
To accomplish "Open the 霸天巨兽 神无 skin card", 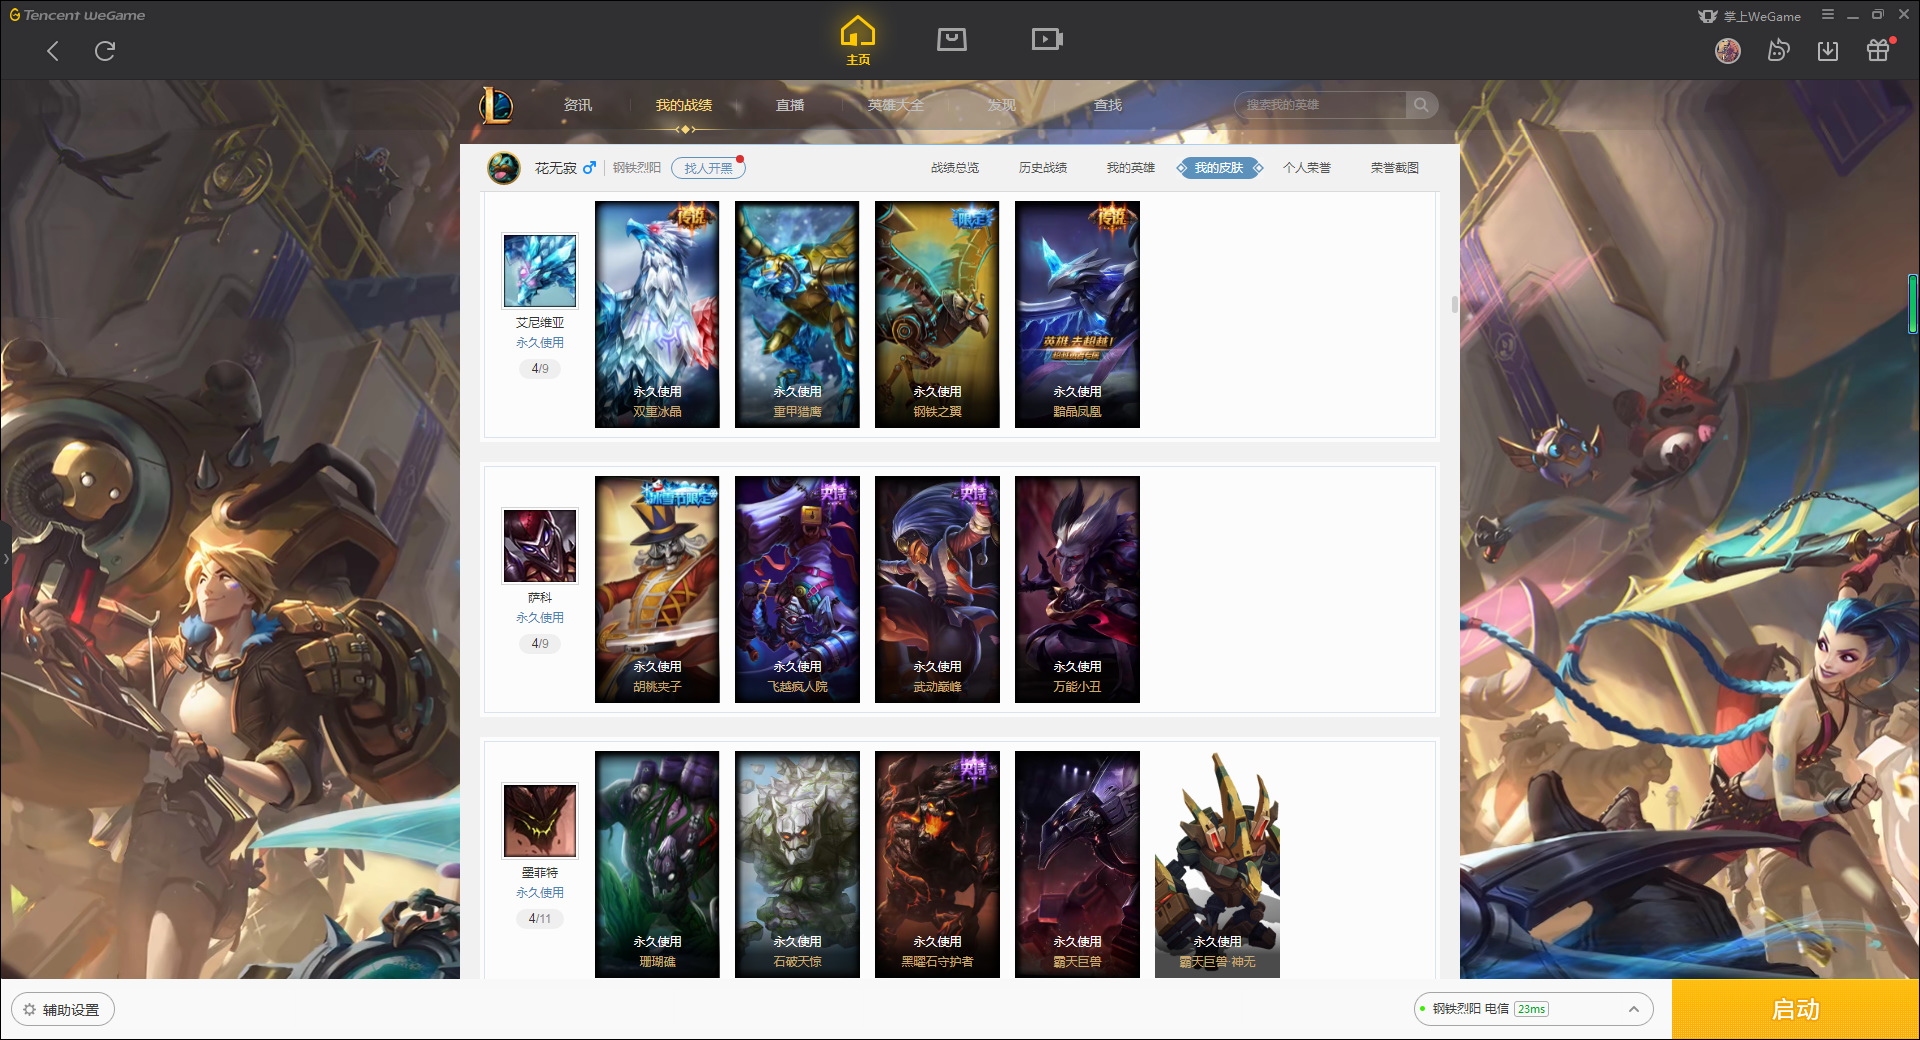I will click(x=1217, y=864).
